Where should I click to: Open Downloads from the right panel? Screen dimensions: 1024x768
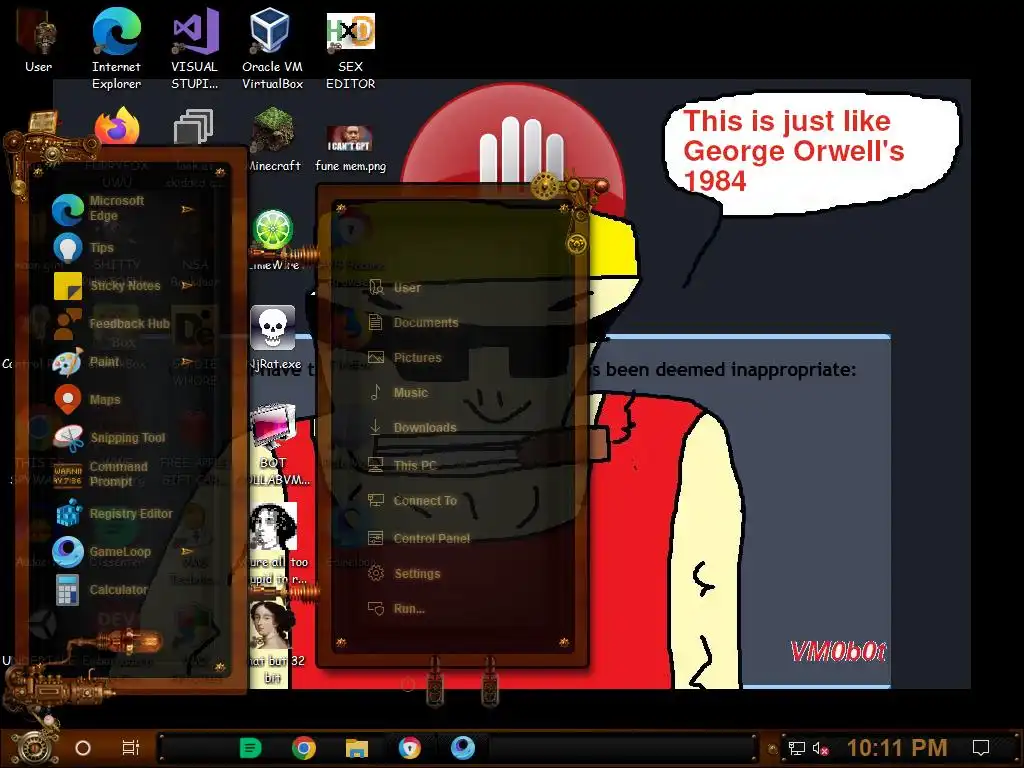[x=412, y=428]
